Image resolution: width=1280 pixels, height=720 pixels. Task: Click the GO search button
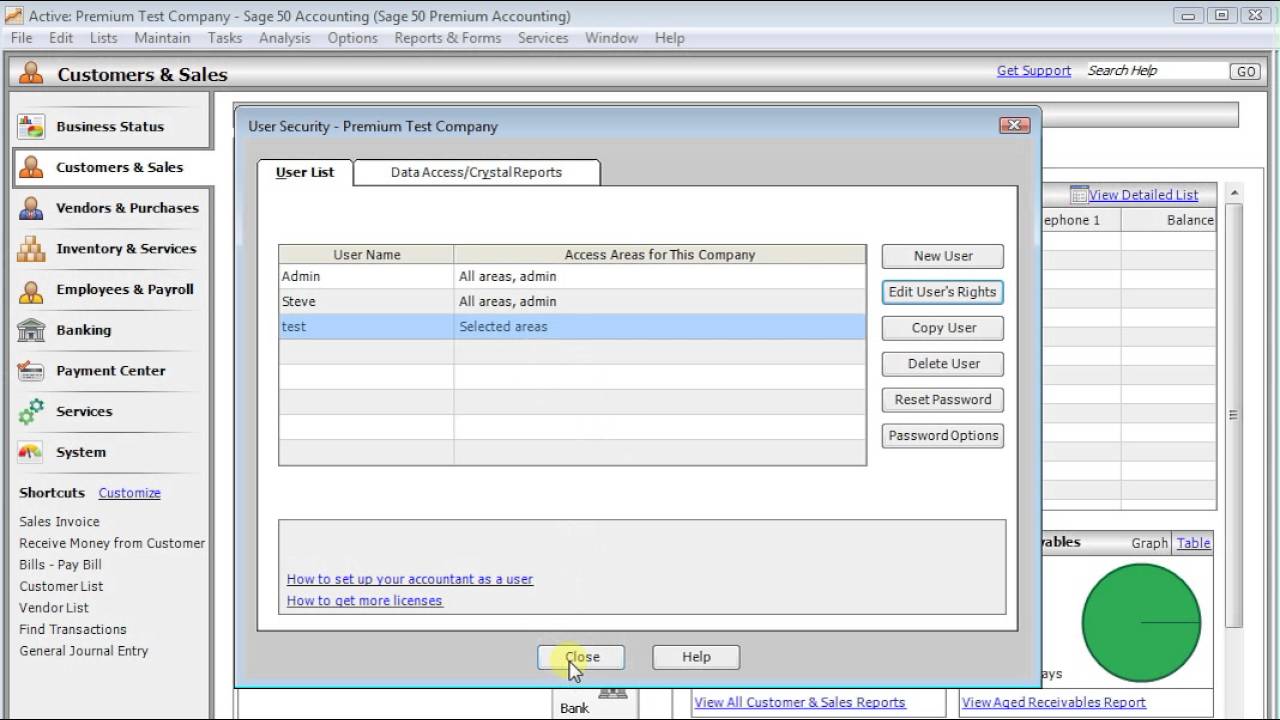pos(1245,71)
